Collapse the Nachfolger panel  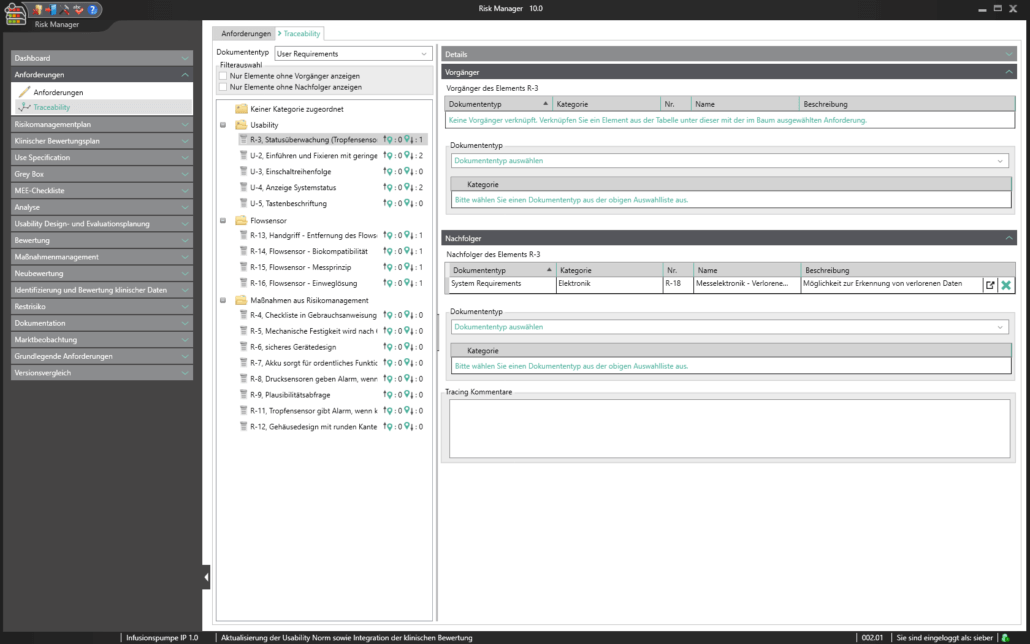click(1008, 238)
